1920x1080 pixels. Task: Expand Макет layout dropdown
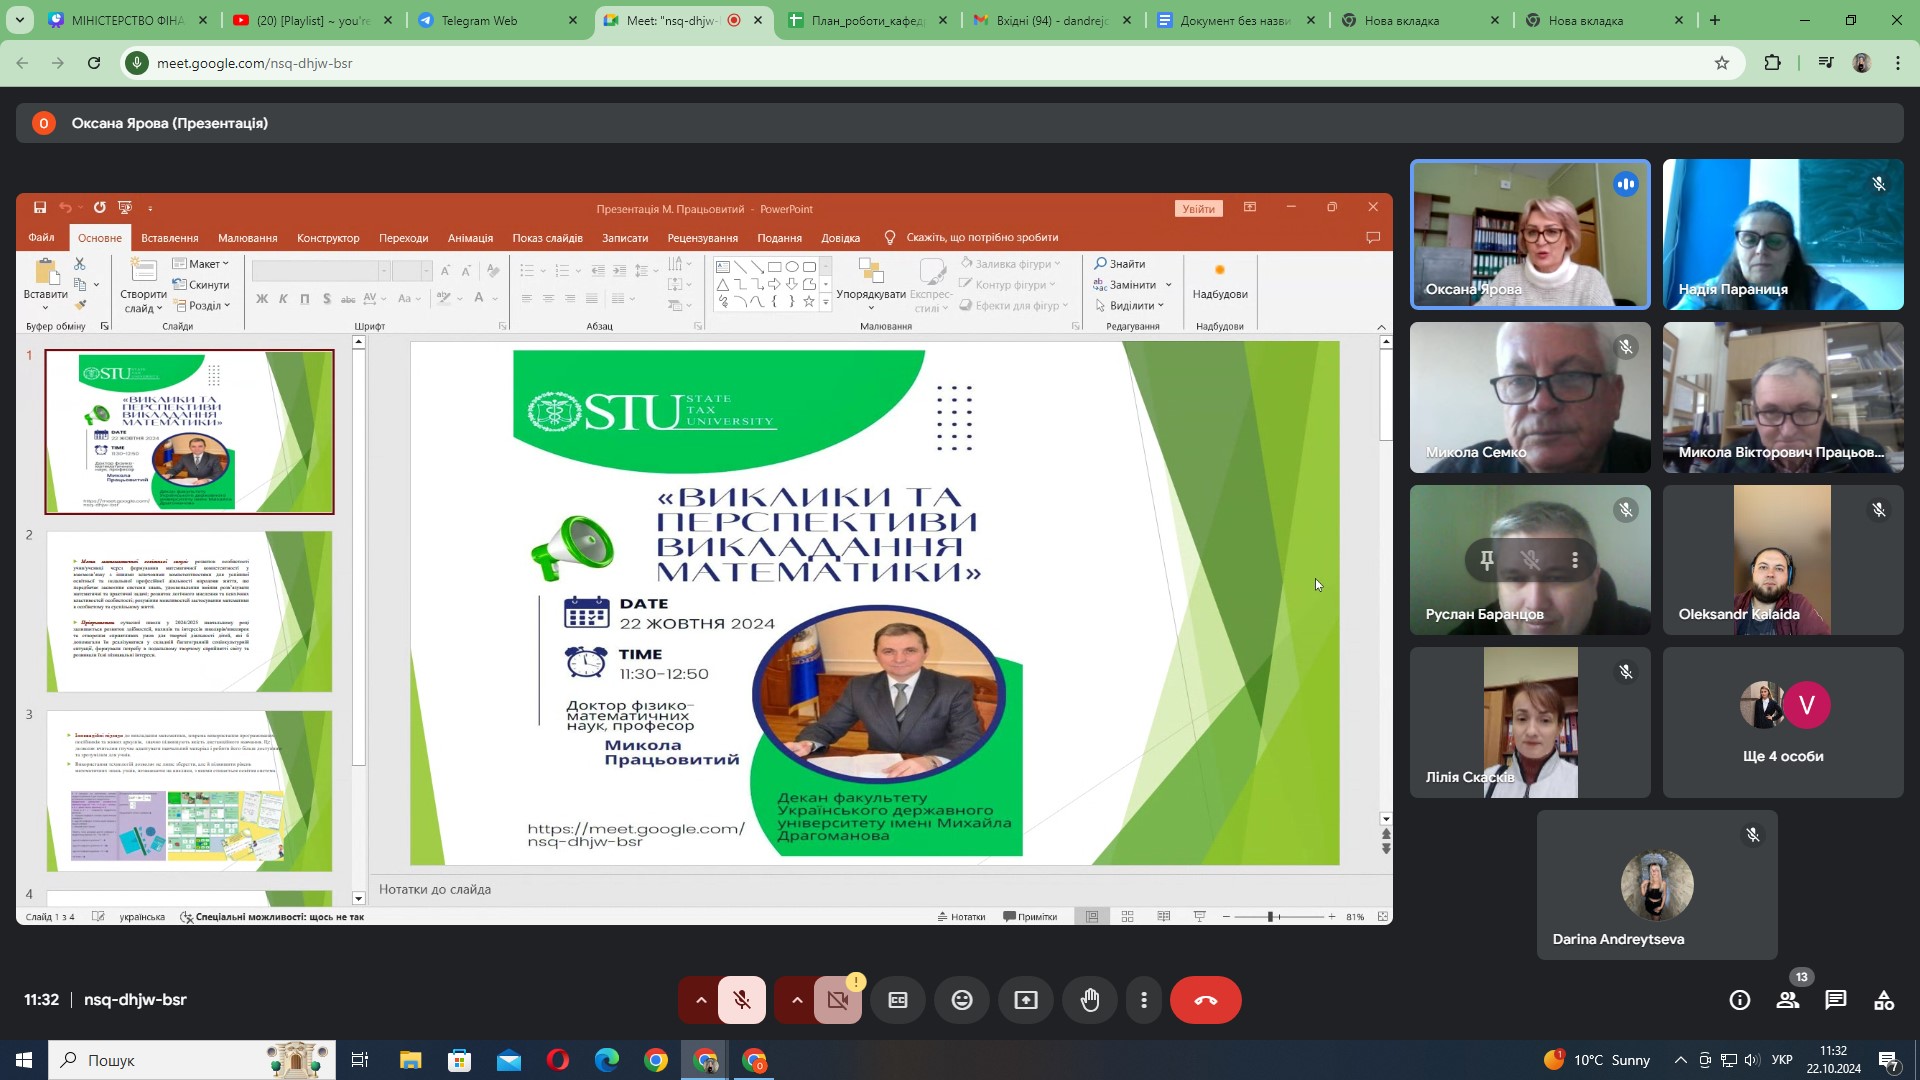pyautogui.click(x=201, y=264)
